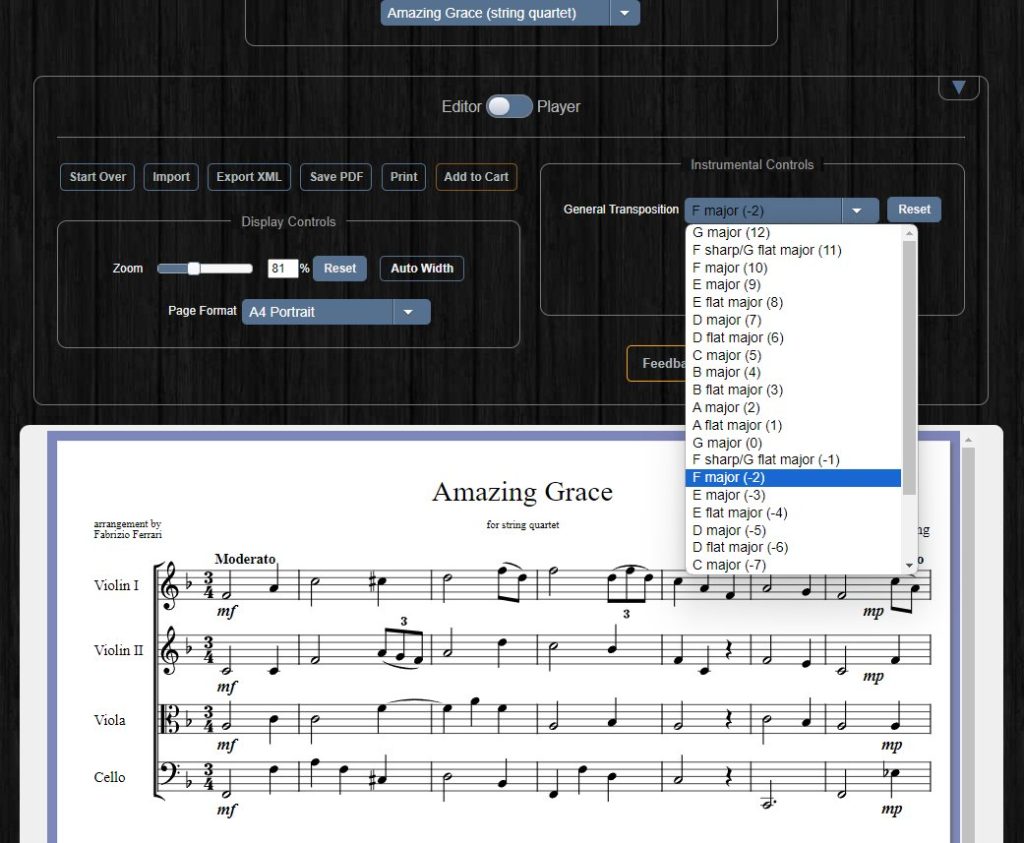The height and width of the screenshot is (843, 1024).
Task: Import a music file
Action: (170, 177)
